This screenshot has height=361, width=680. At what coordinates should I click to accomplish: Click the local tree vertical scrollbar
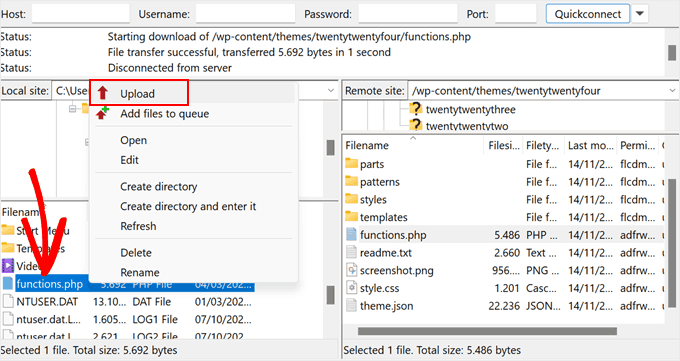[330, 148]
